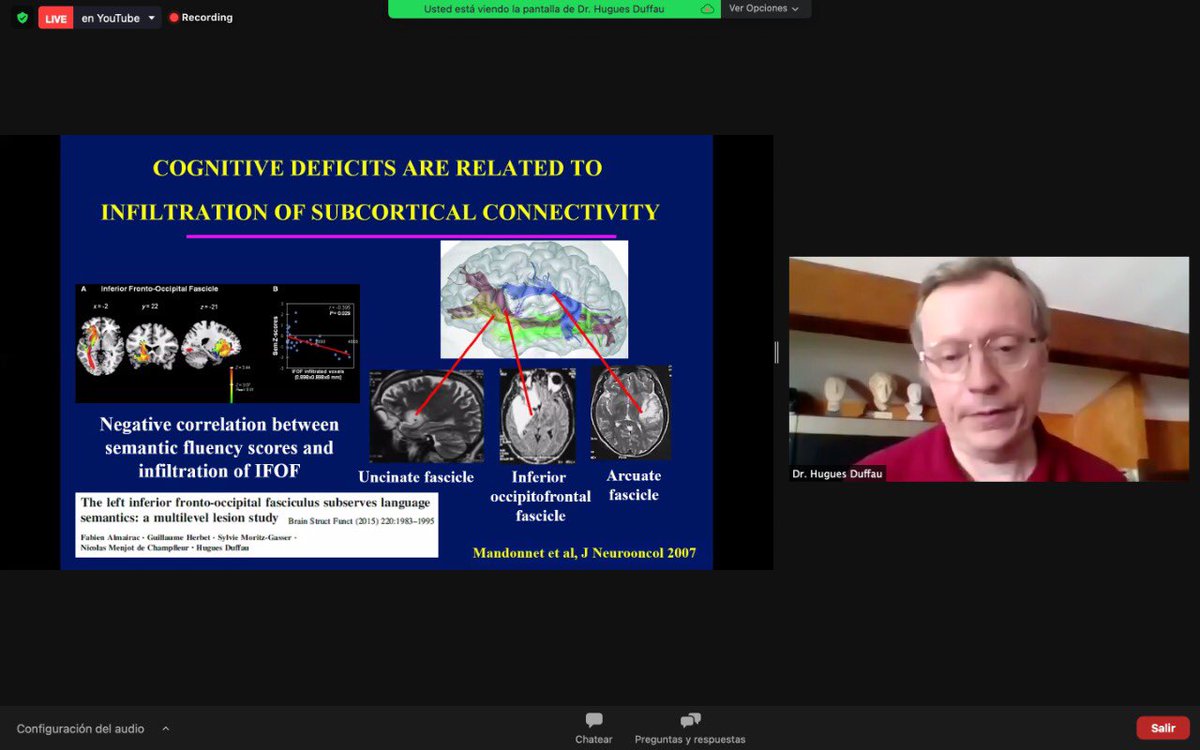
Task: Expand the audio settings caret arrow
Action: [166, 728]
